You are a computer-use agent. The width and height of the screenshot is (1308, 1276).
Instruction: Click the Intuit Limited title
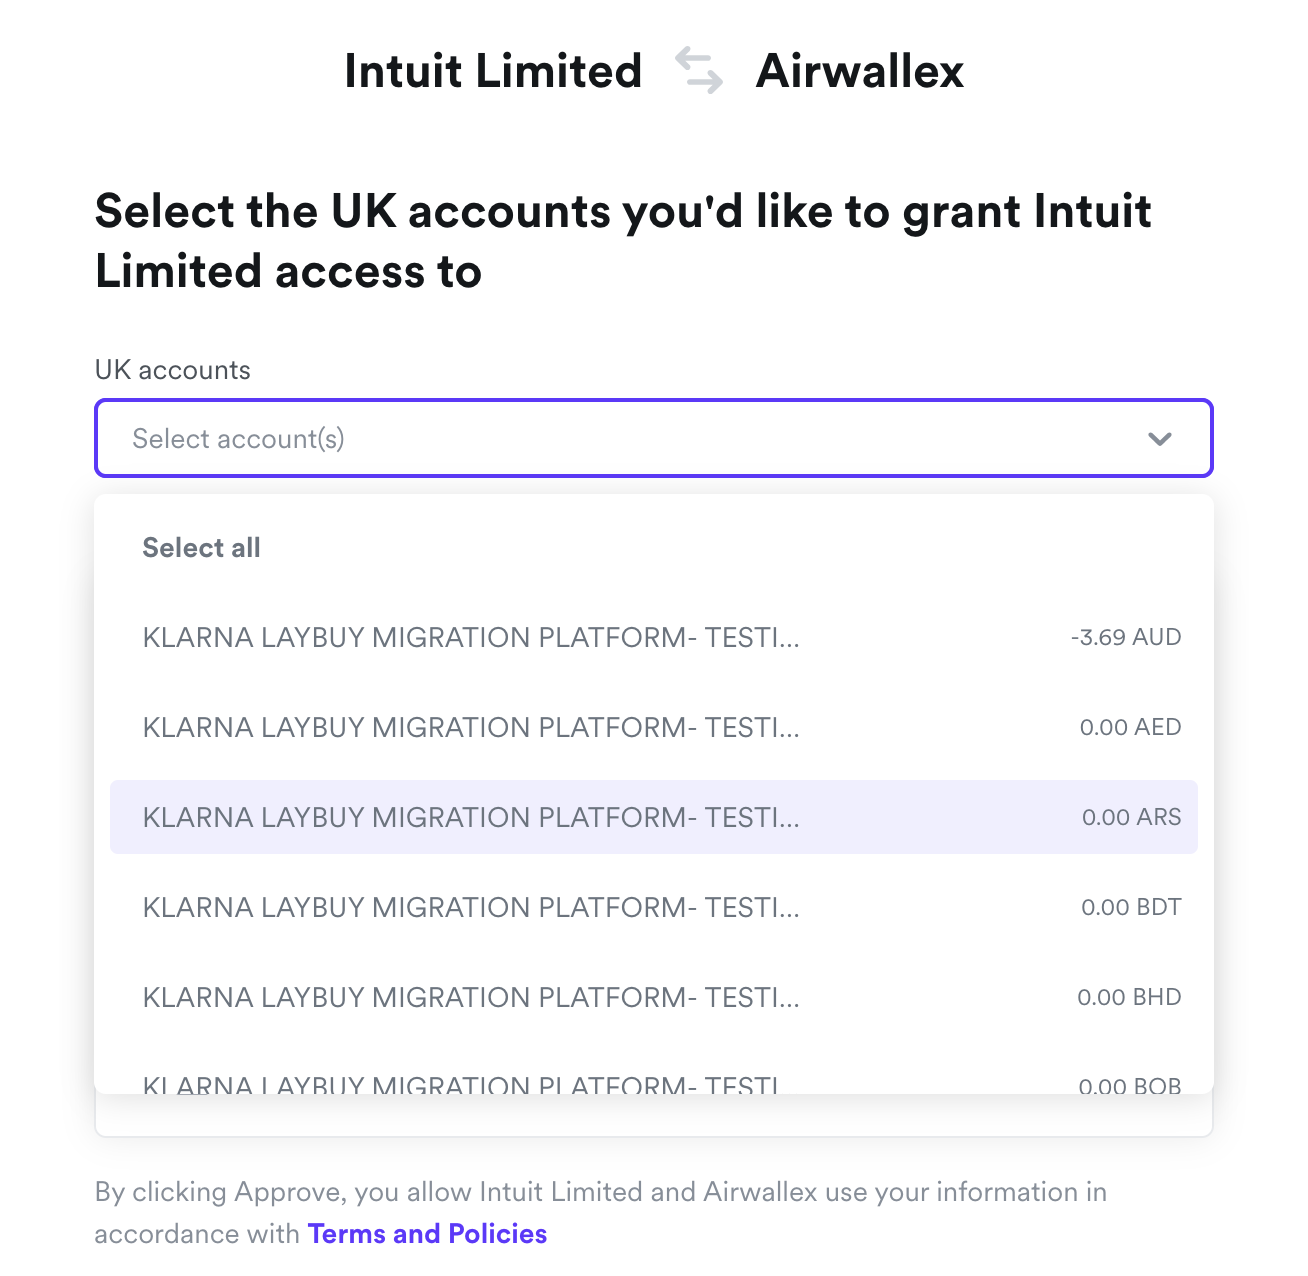493,71
